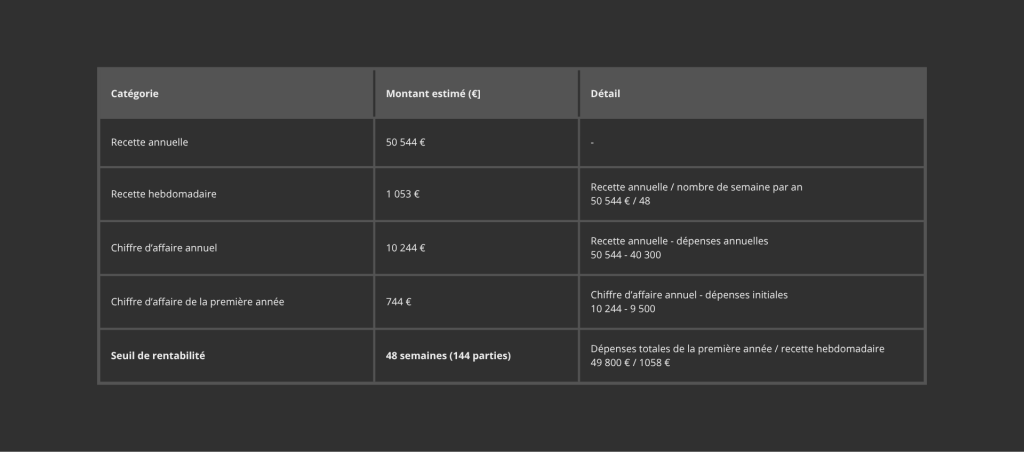Viewport: 1024px width, 452px height.
Task: Click the formula 49 800 € / 1058 €
Action: [x=630, y=363]
